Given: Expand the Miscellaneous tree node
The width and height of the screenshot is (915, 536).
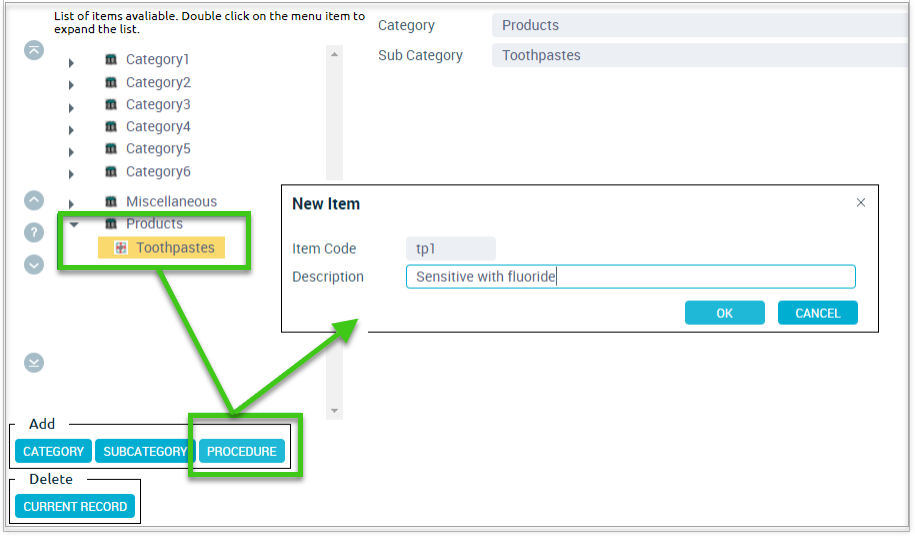Looking at the screenshot, I should (x=71, y=204).
